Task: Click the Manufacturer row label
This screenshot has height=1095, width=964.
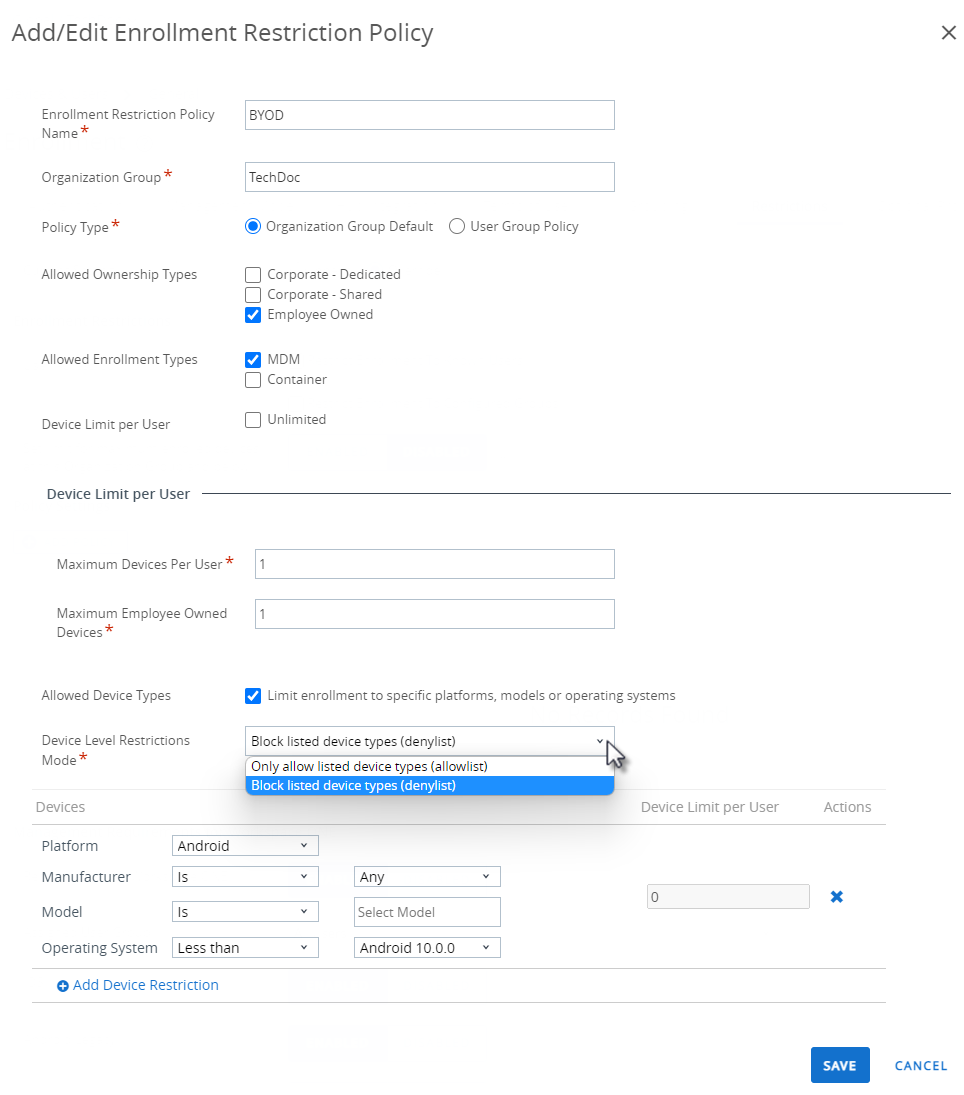Action: coord(86,877)
